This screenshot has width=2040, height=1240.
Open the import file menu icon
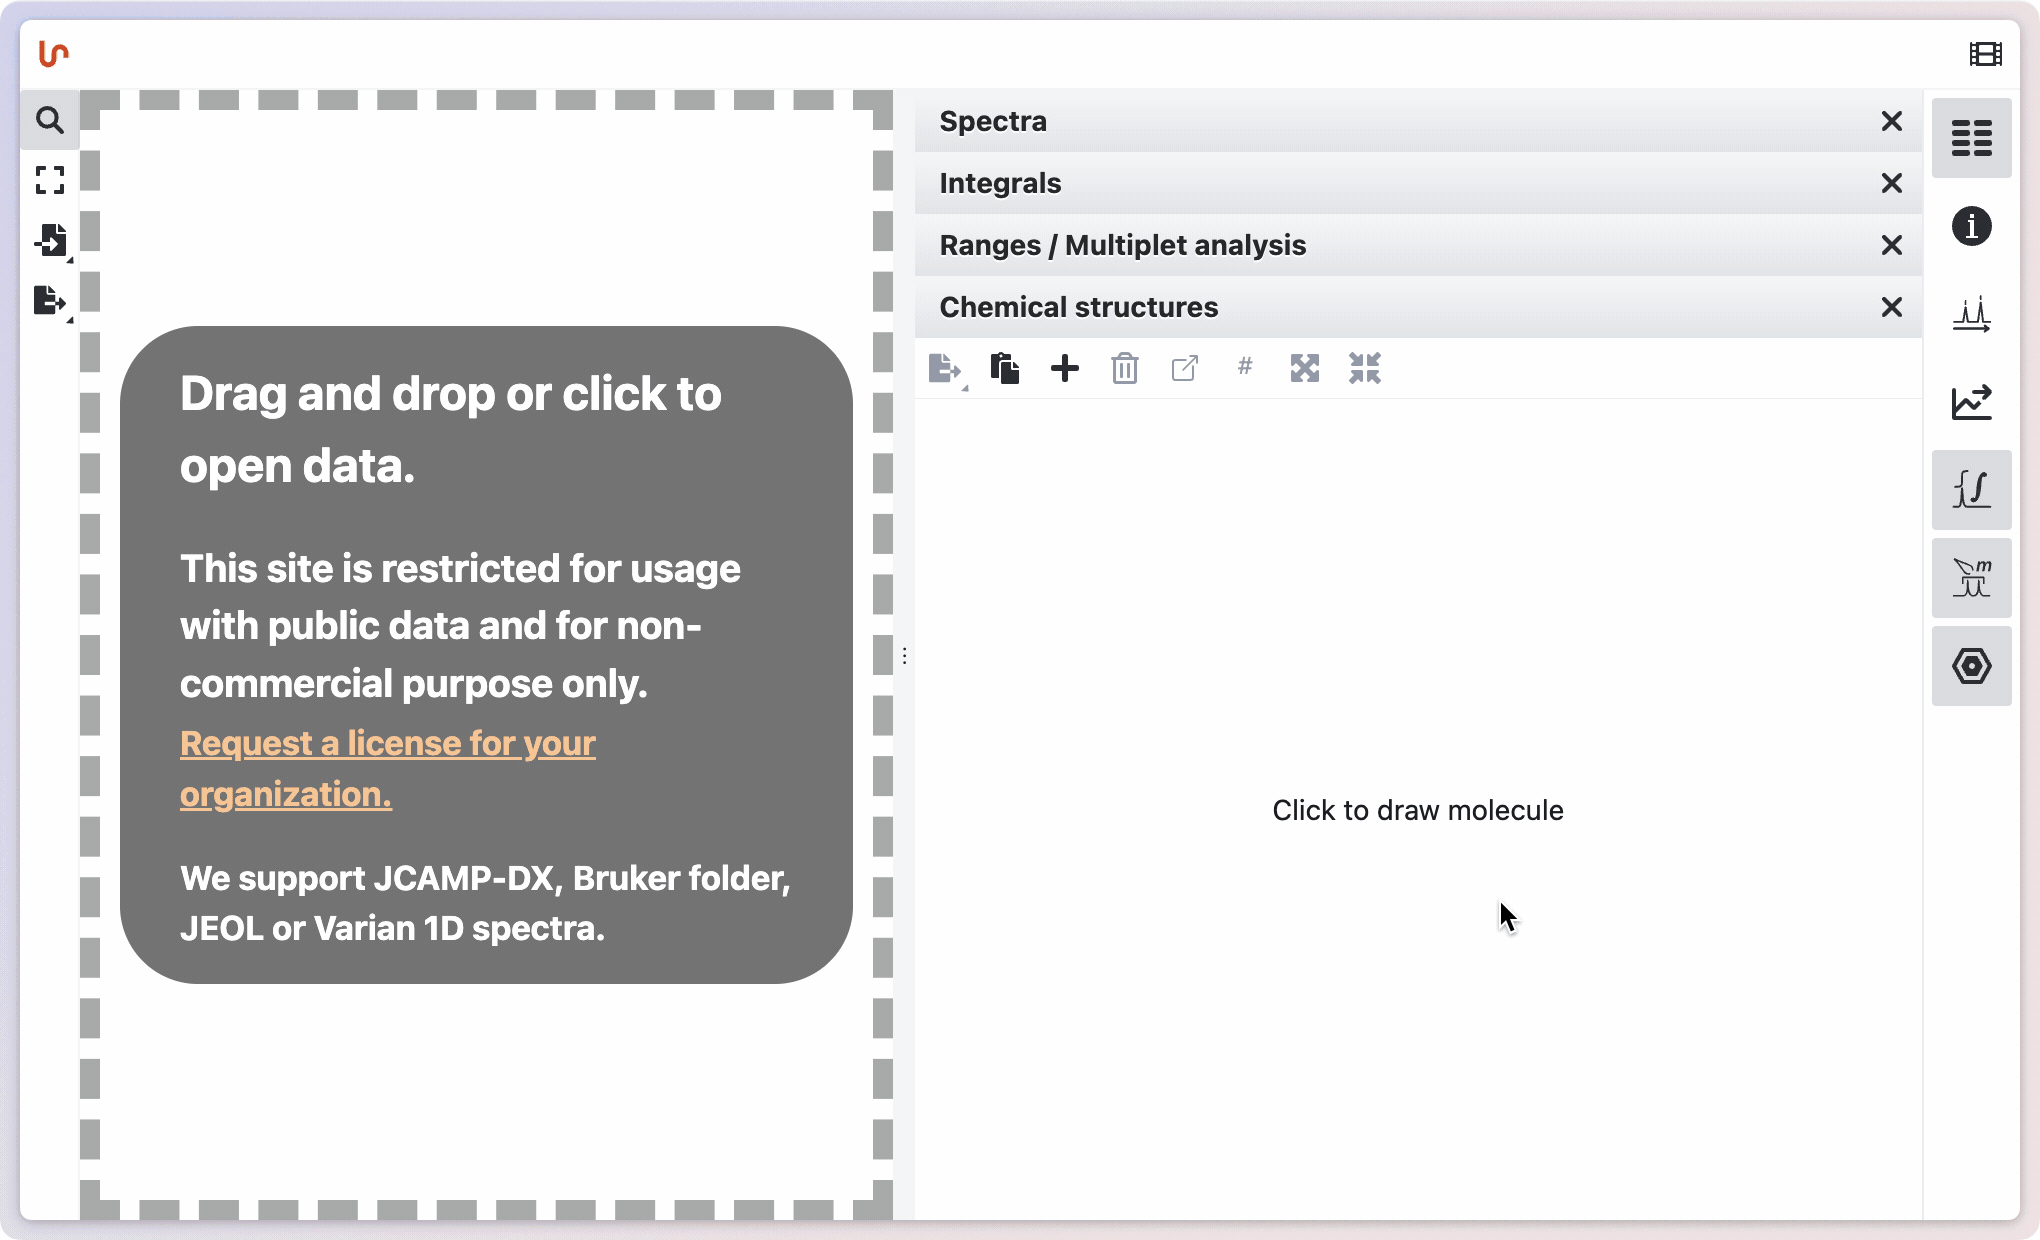click(49, 240)
